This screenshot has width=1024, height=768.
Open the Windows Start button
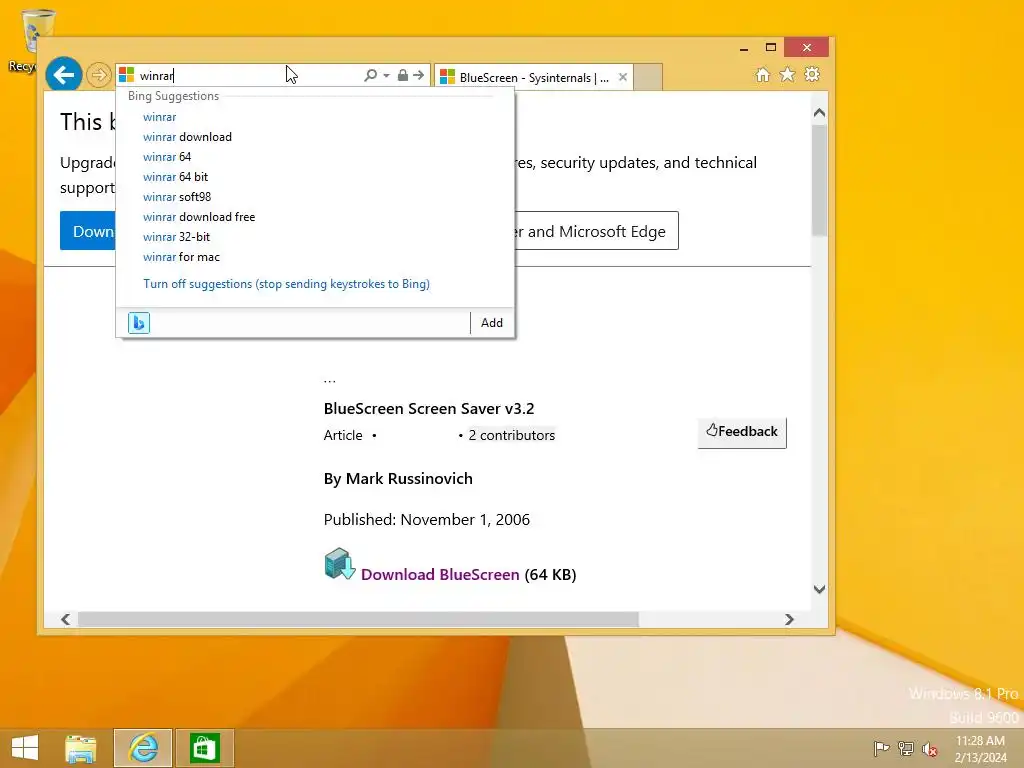pyautogui.click(x=25, y=748)
